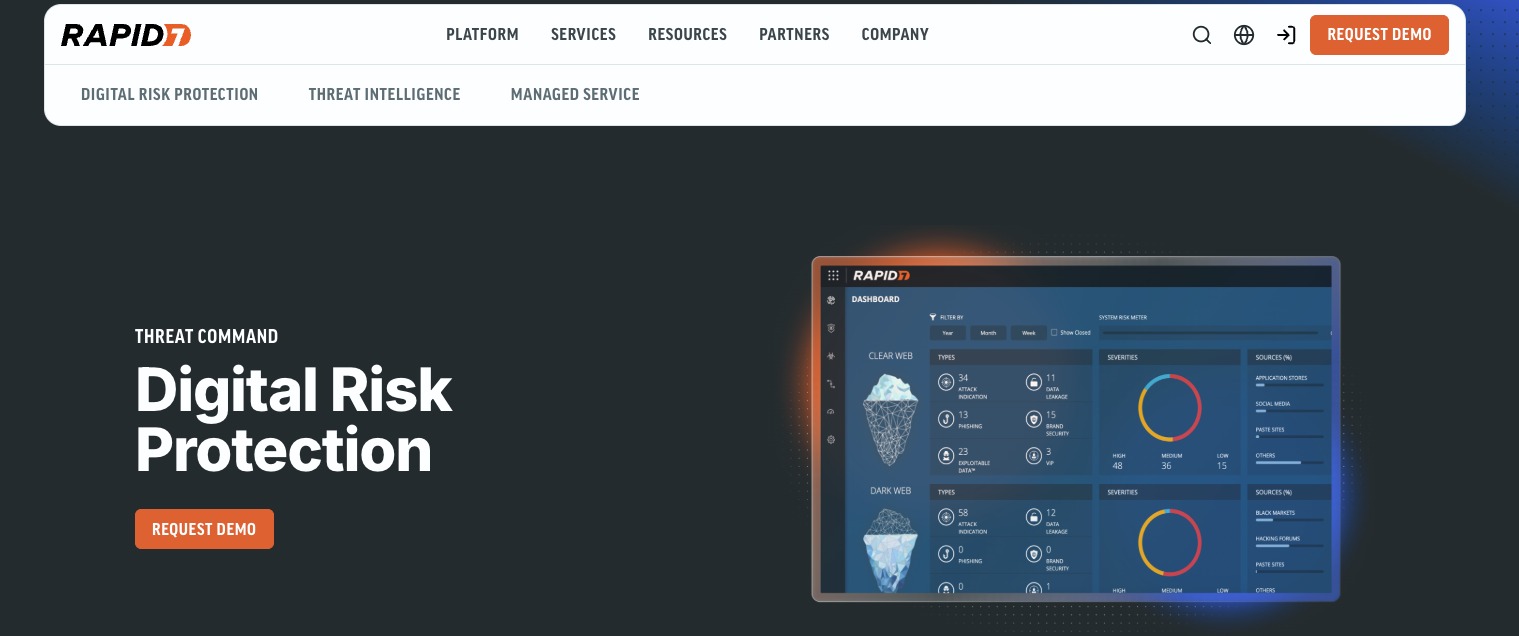Viewport: 1519px width, 636px height.
Task: Open the app grid icon beside the Rapid7 logo
Action: (832, 276)
